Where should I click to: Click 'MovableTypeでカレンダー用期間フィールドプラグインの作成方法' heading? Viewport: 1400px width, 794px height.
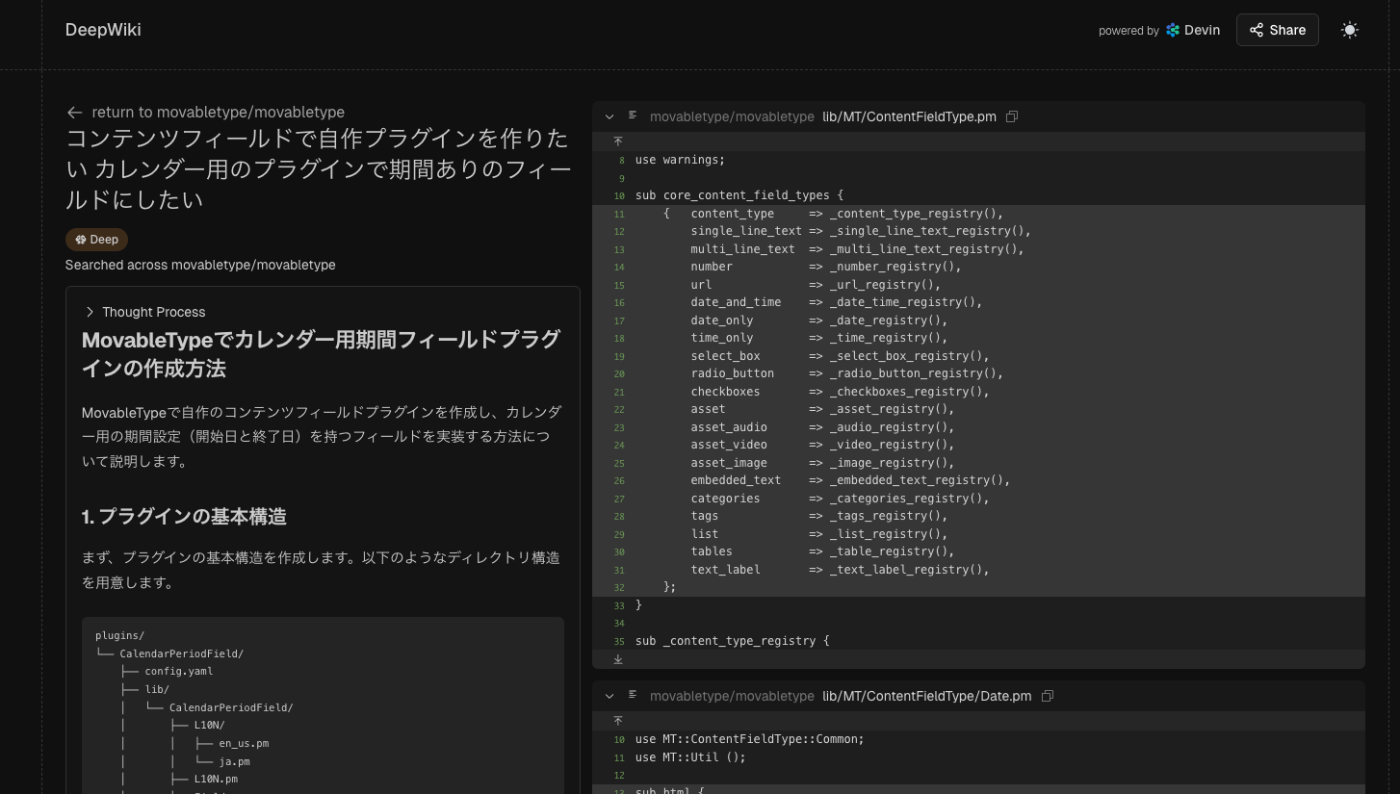[321, 354]
